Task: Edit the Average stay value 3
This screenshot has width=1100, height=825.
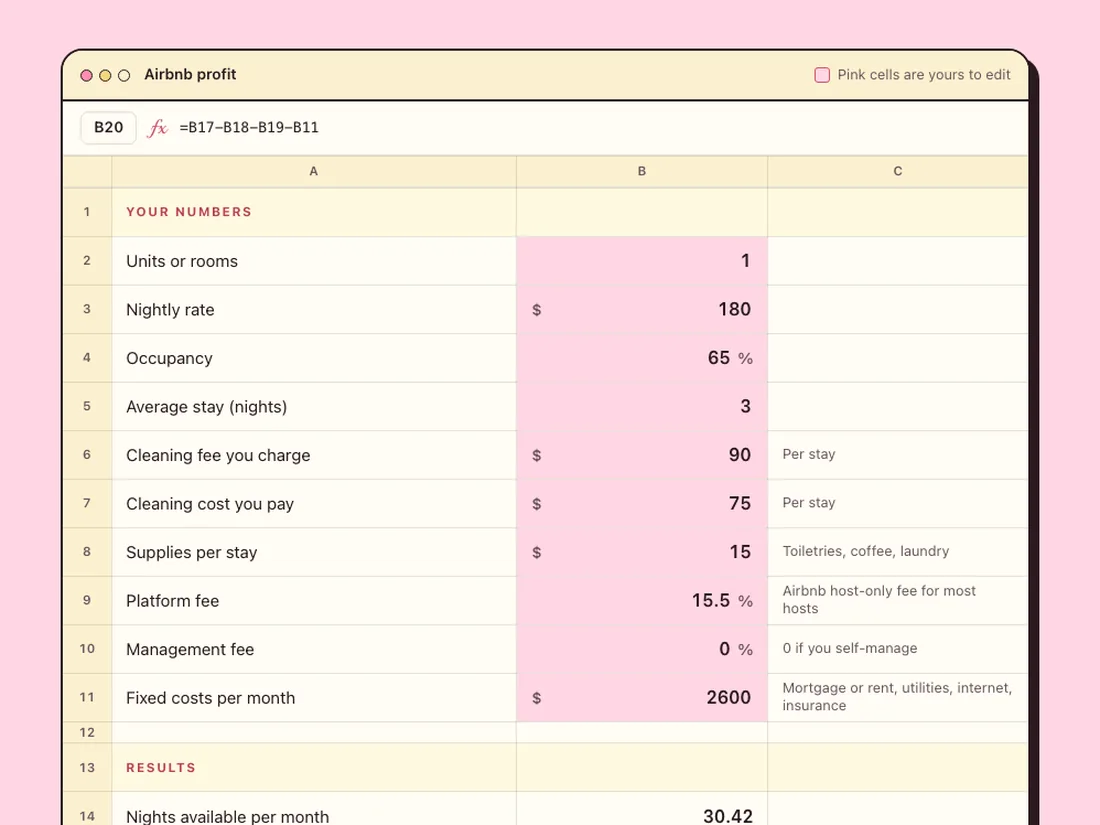Action: coord(642,406)
